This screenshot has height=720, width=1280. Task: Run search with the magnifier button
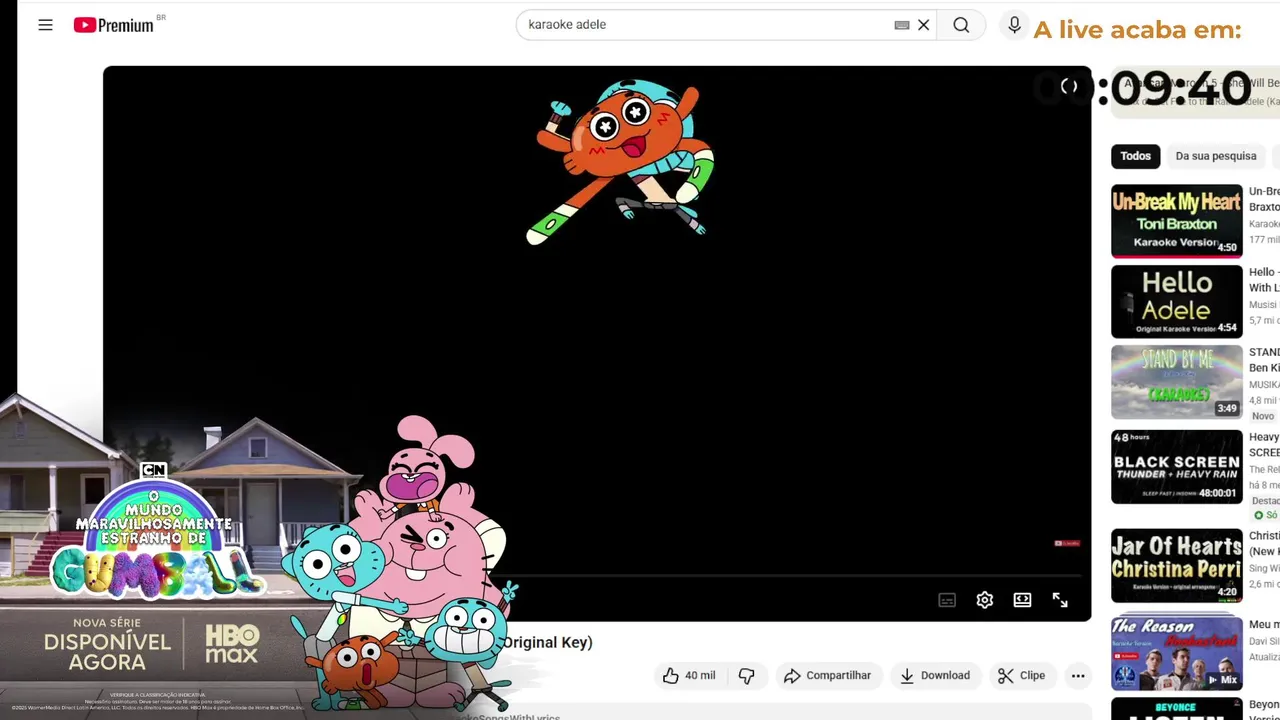click(x=961, y=25)
